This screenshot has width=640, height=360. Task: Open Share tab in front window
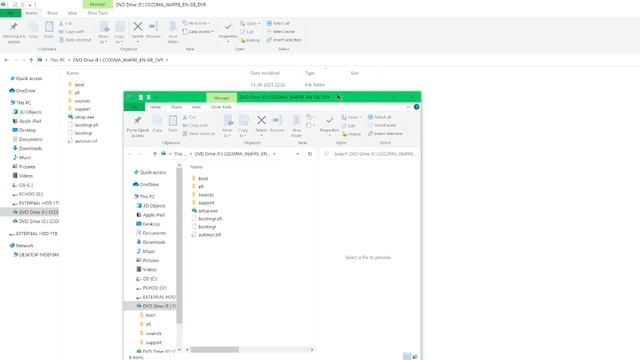[176, 107]
